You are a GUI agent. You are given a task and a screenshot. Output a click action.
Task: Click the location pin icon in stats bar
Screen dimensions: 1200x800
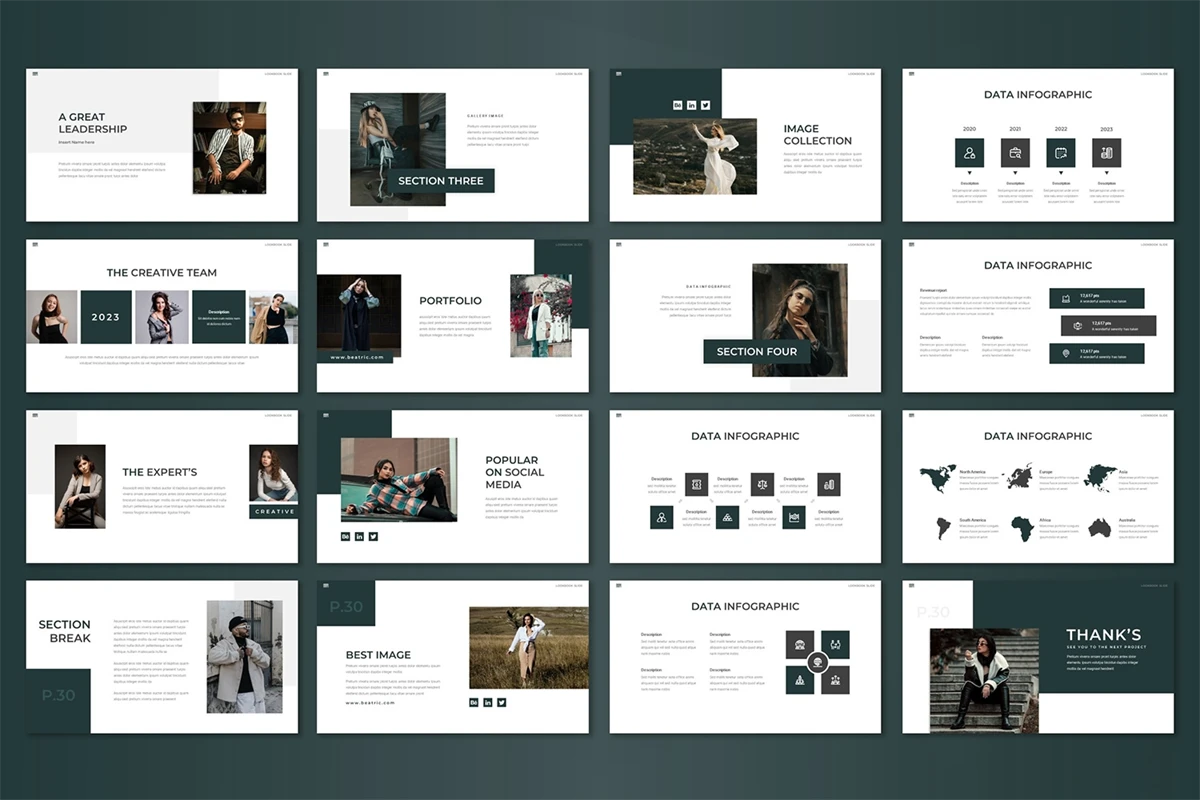tap(1065, 353)
